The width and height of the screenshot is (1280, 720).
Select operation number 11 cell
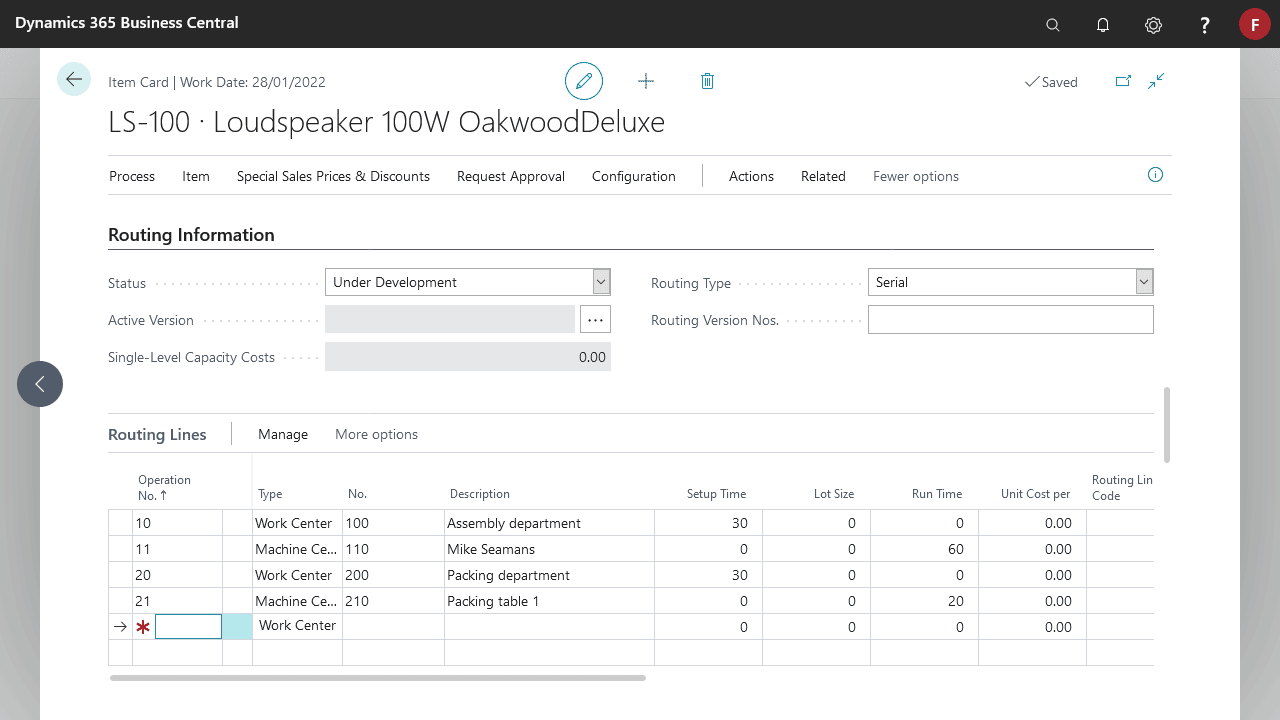click(x=177, y=549)
